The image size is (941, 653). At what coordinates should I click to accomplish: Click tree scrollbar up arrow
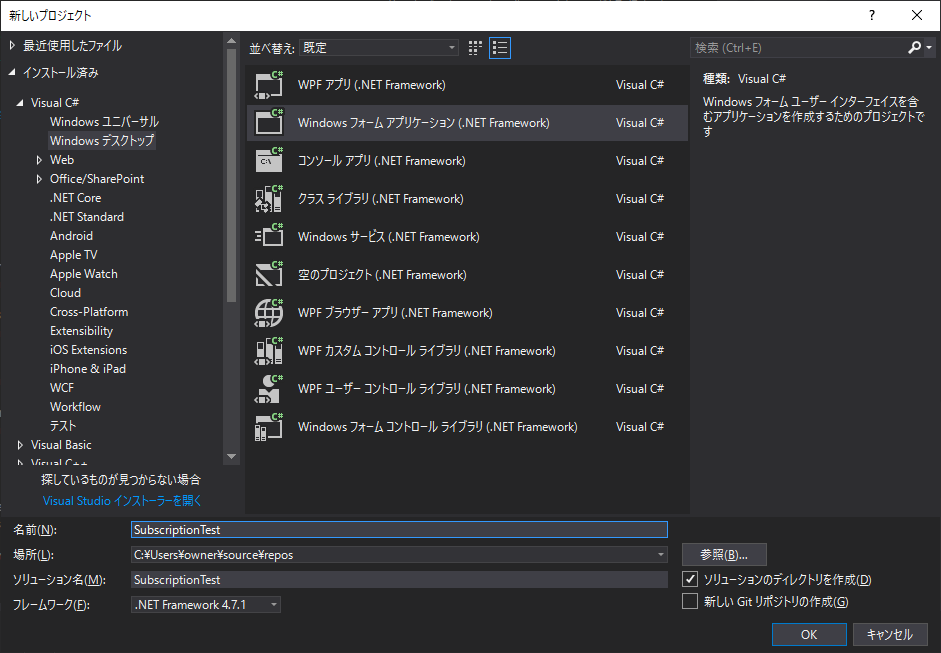(x=231, y=41)
